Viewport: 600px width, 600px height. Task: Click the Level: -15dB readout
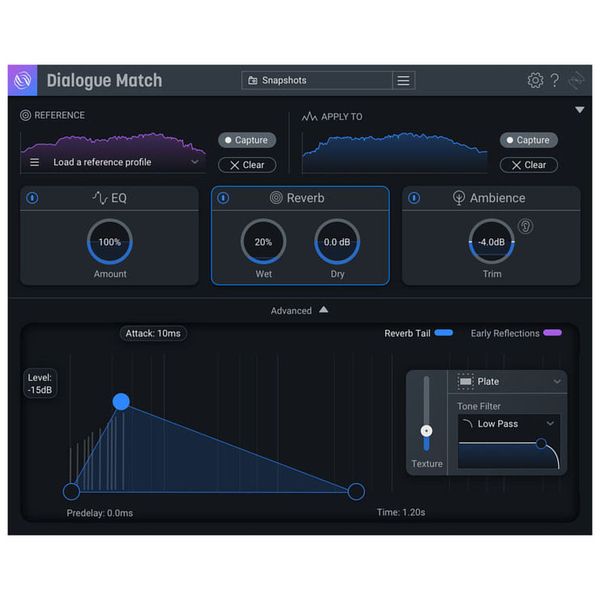(x=40, y=383)
